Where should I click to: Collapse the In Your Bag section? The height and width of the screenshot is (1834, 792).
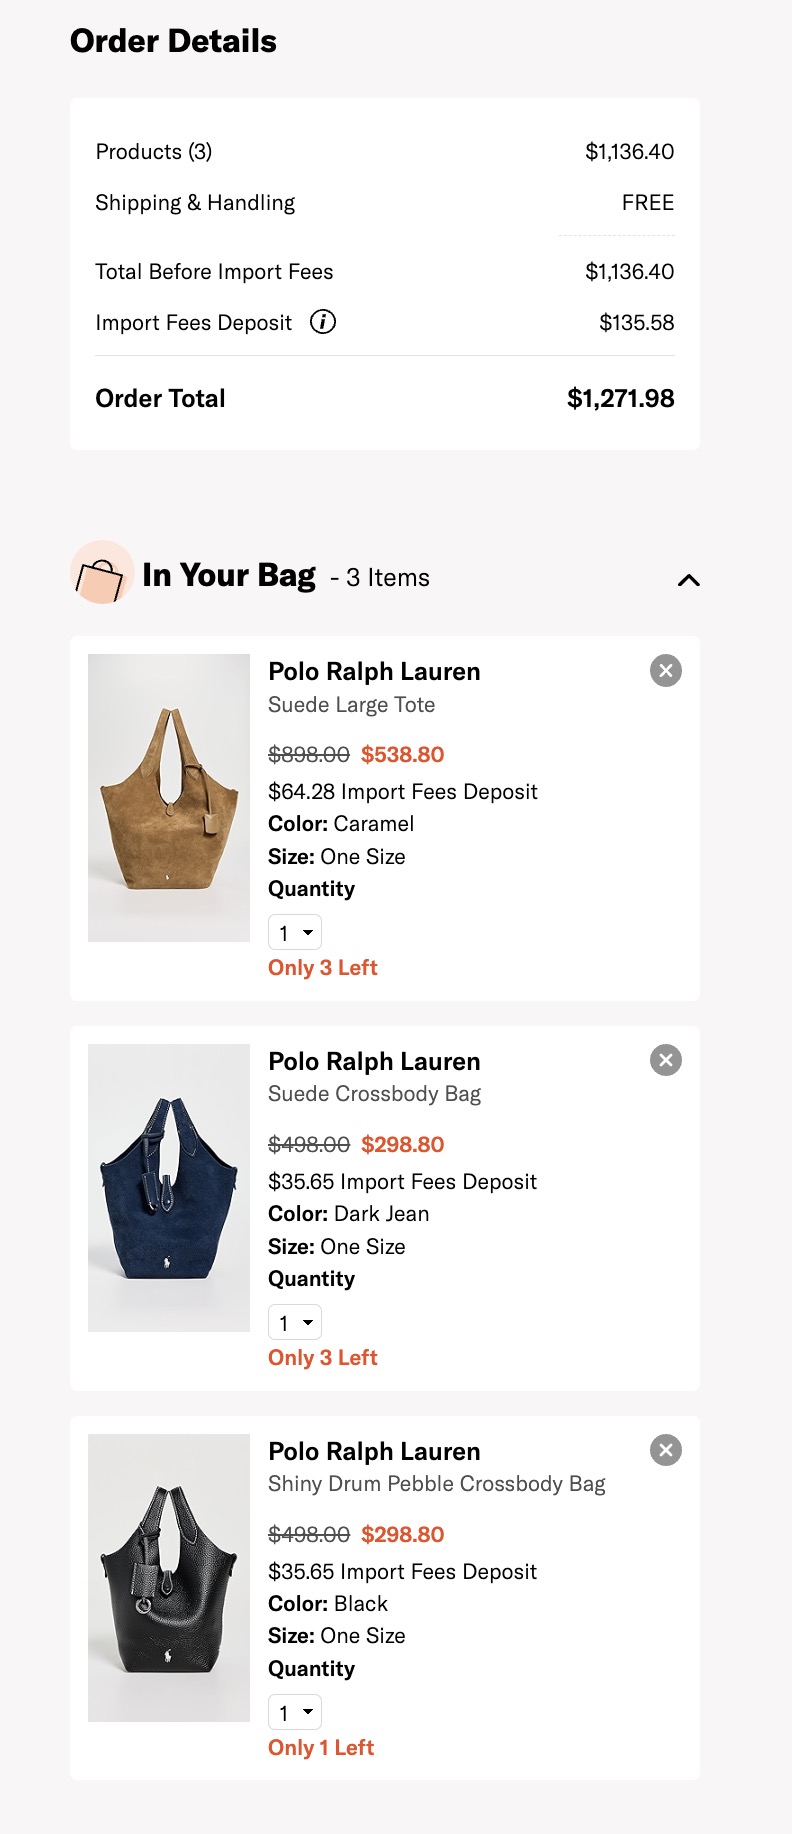click(688, 580)
